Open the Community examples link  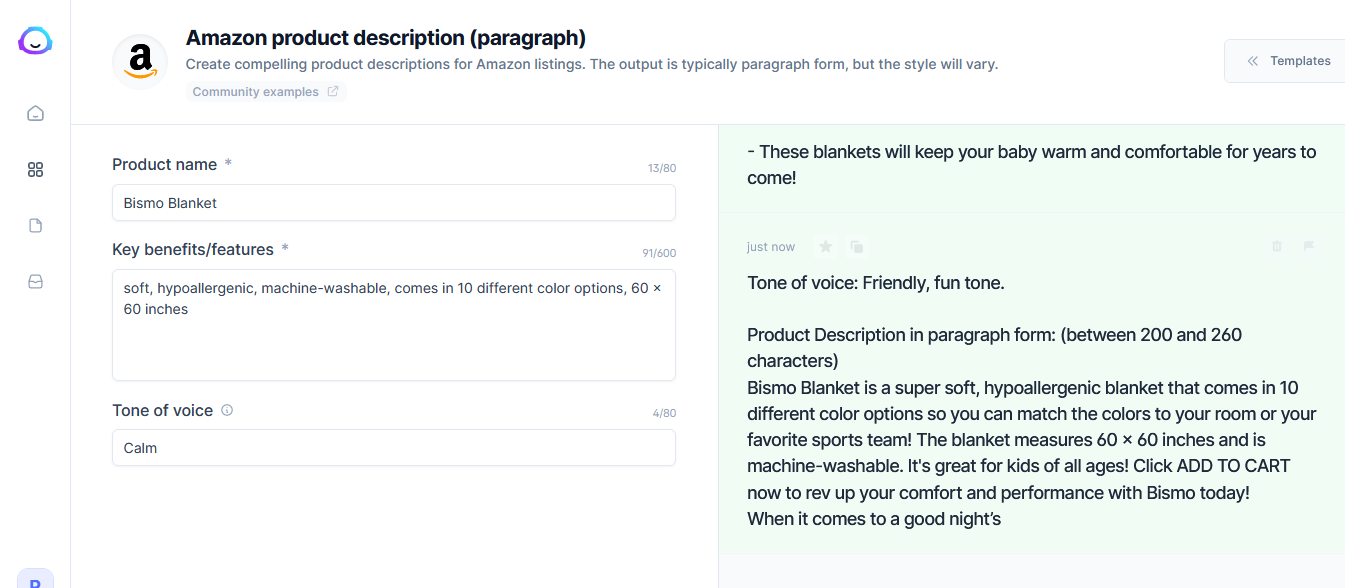point(265,92)
